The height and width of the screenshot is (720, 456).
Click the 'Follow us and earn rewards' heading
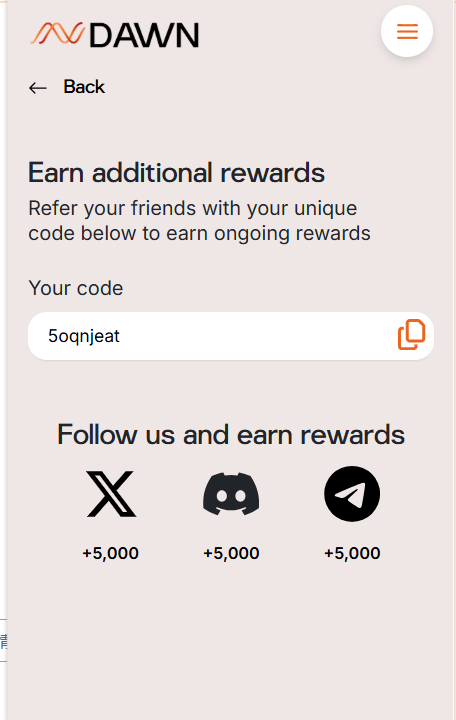coord(231,434)
